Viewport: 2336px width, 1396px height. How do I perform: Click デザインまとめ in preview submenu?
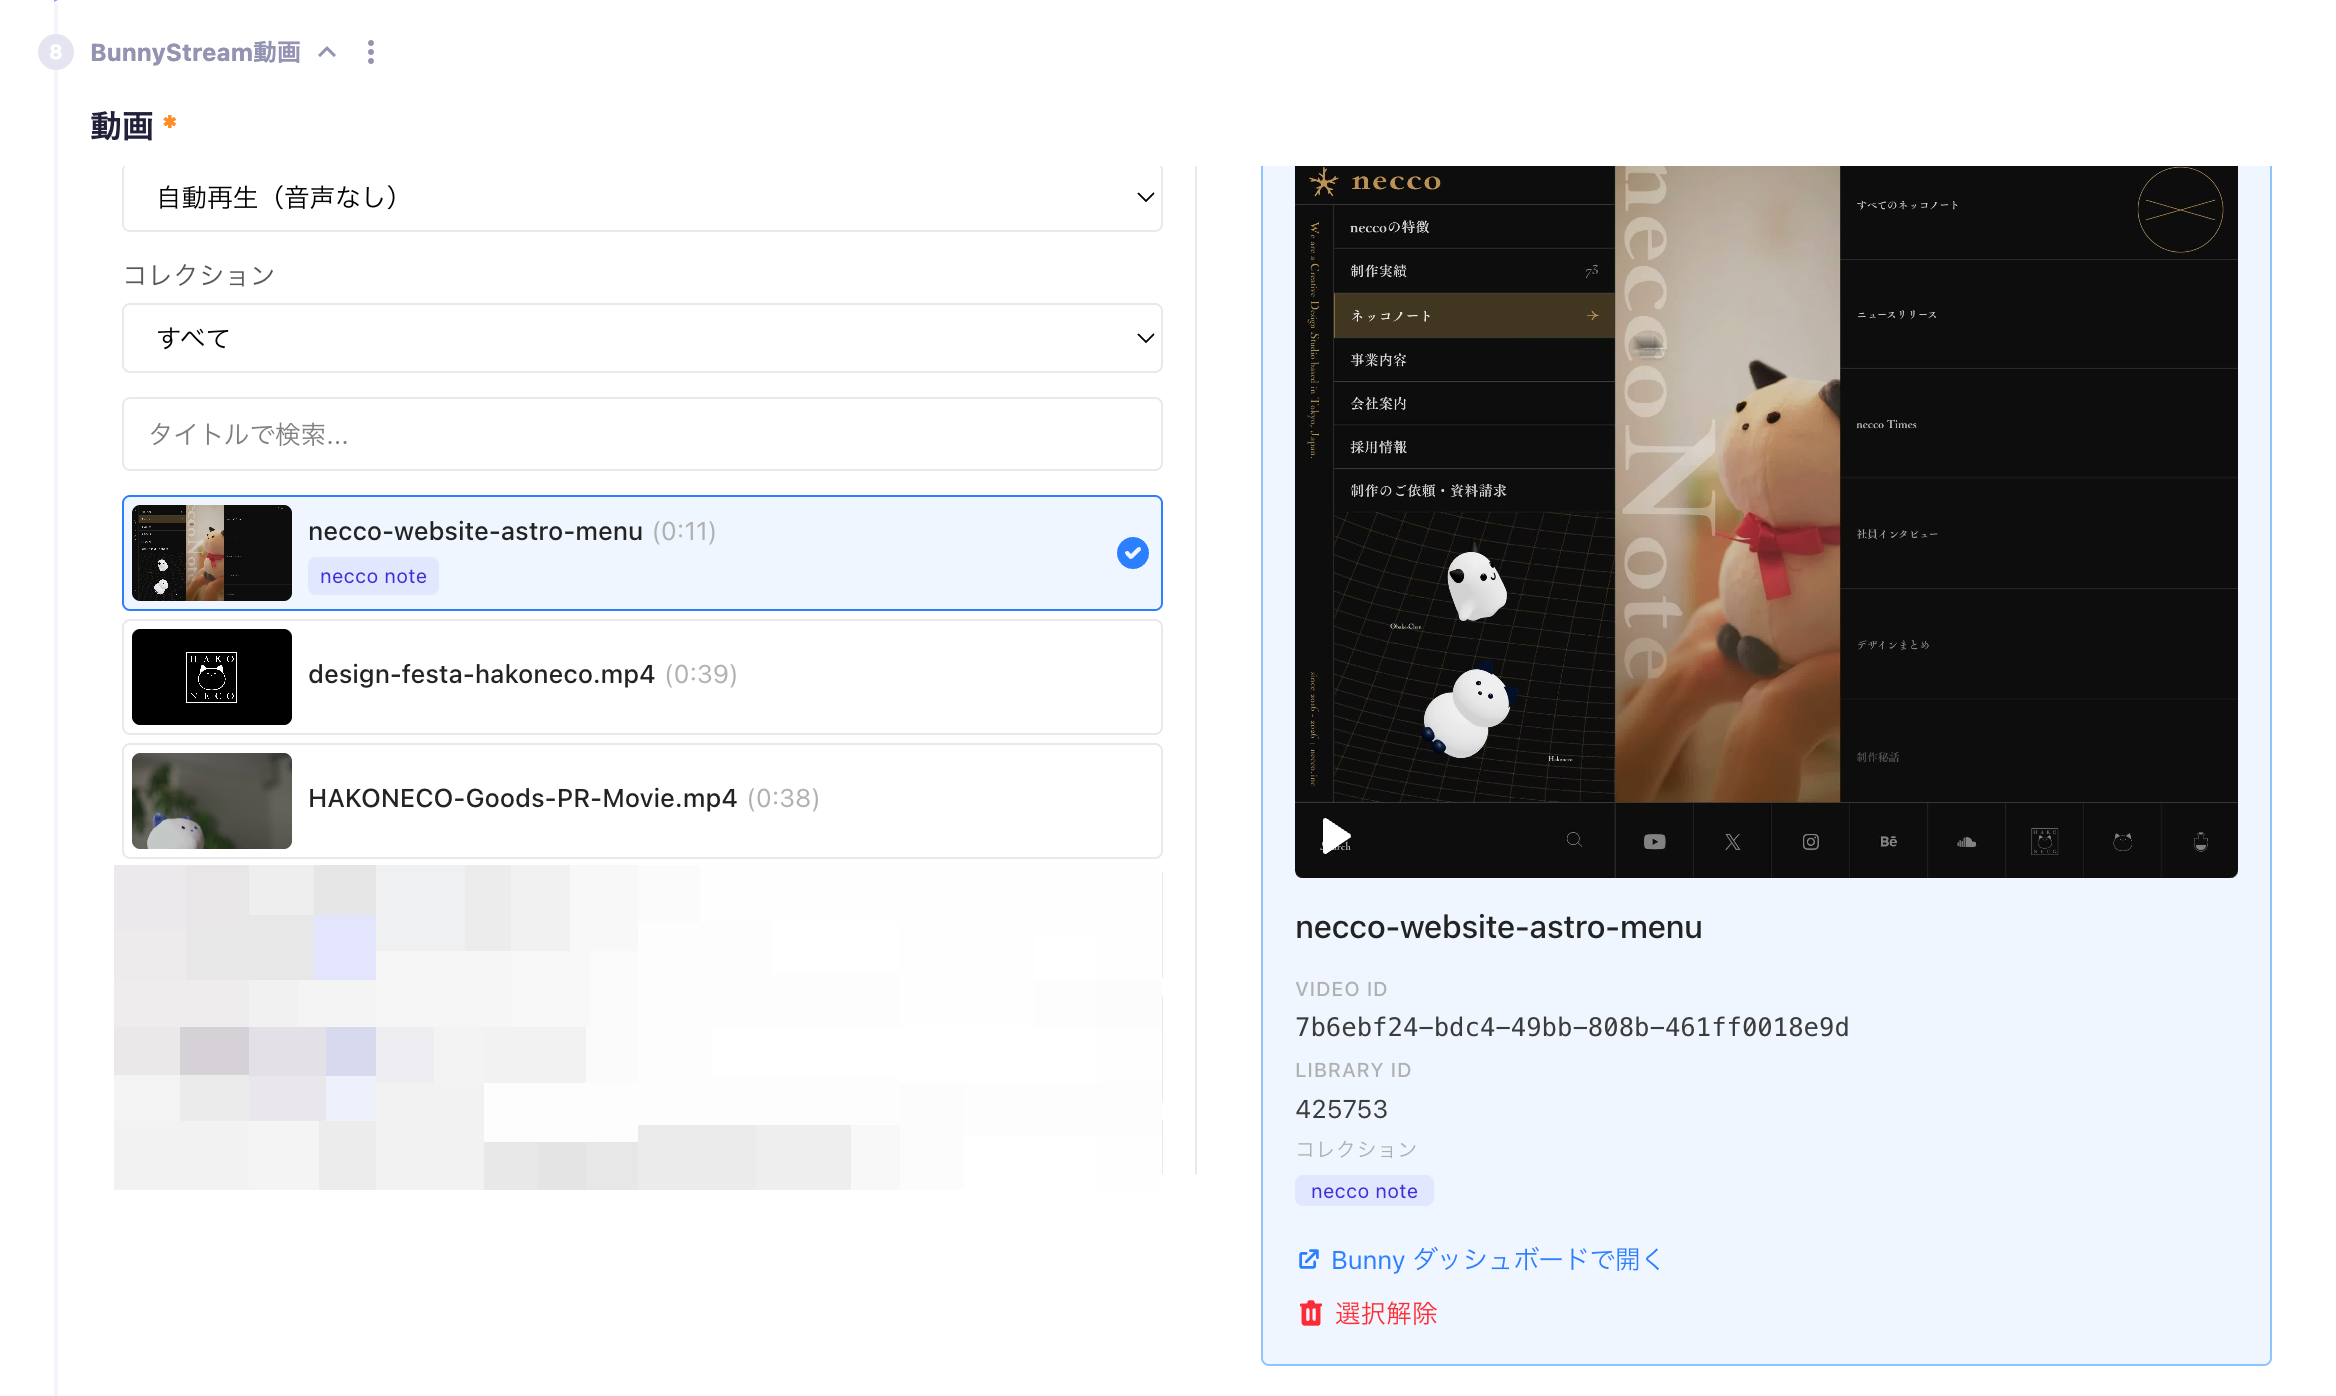coord(1892,644)
